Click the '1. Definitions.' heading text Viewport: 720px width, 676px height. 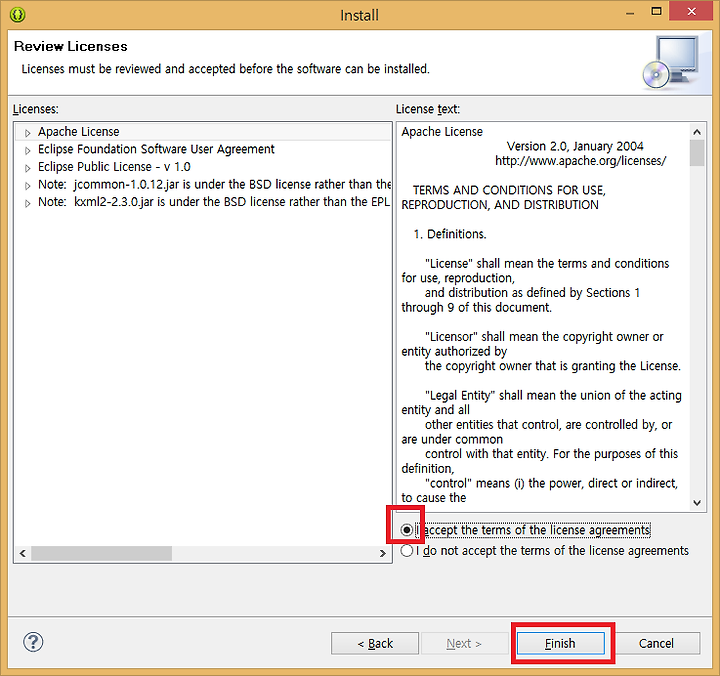pos(450,234)
